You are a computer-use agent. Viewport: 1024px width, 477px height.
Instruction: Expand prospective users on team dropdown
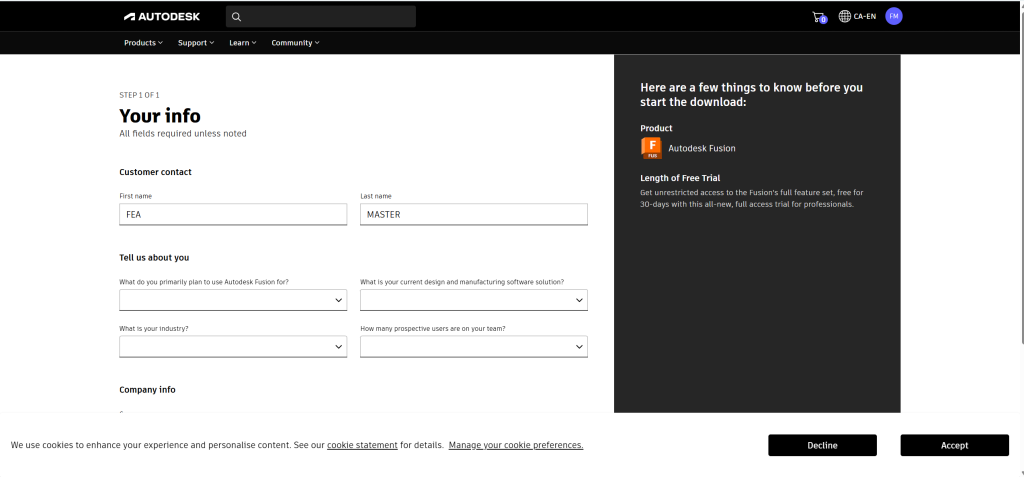click(473, 346)
